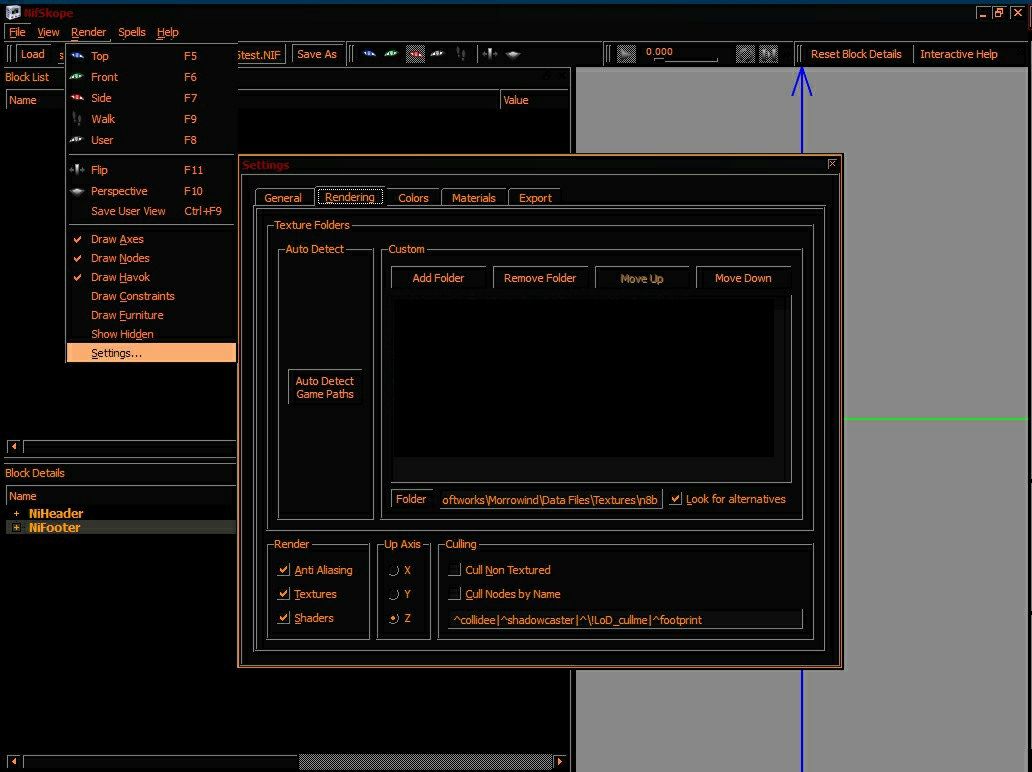Viewport: 1032px width, 772px height.
Task: Select Save User View menu entry
Action: [x=151, y=211]
